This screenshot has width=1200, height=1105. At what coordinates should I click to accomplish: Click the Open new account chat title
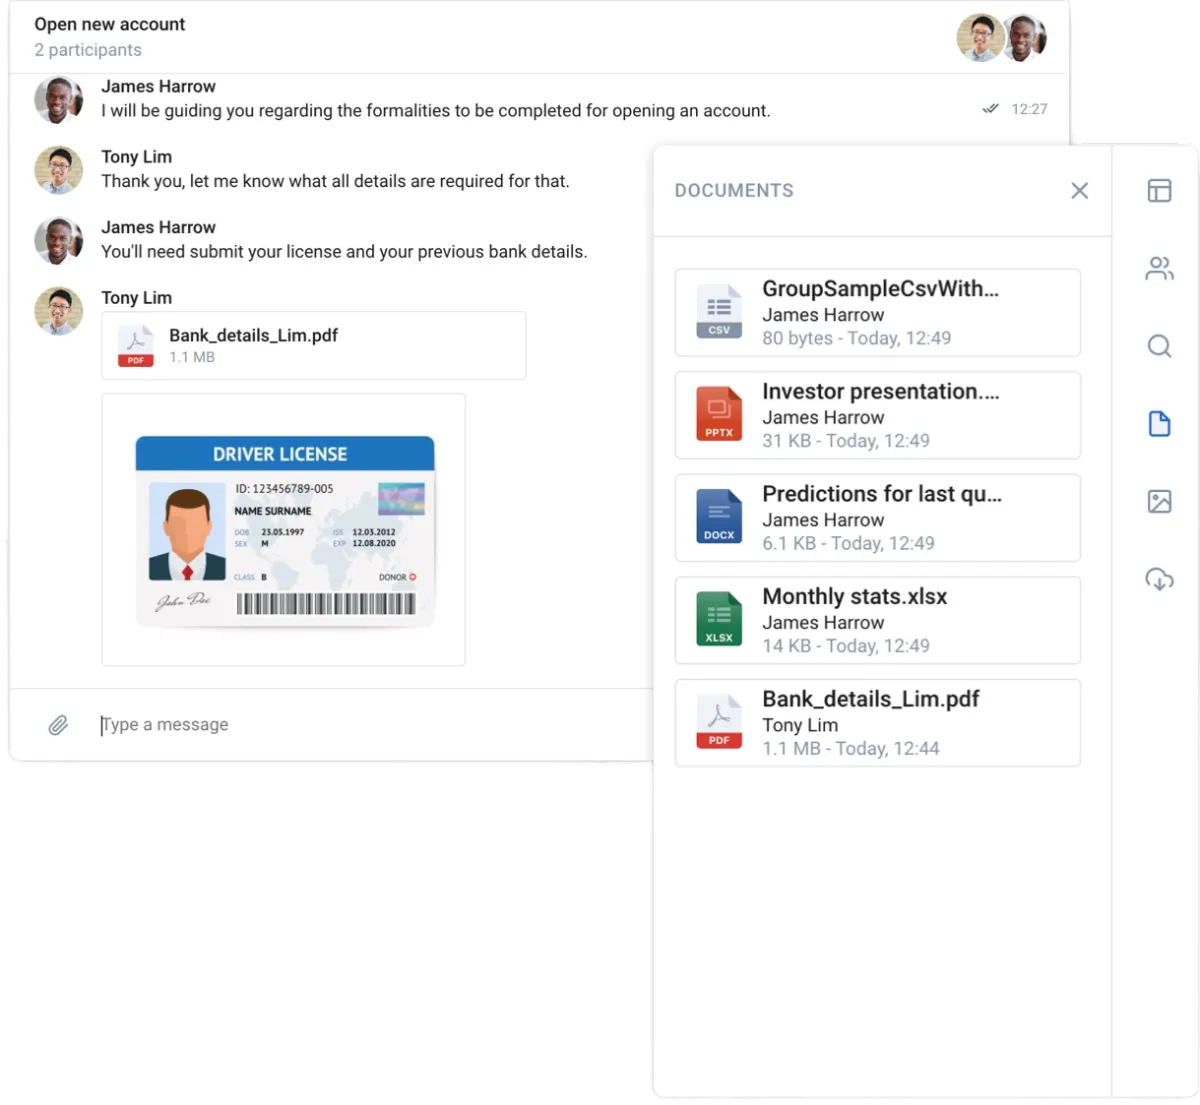(x=110, y=24)
